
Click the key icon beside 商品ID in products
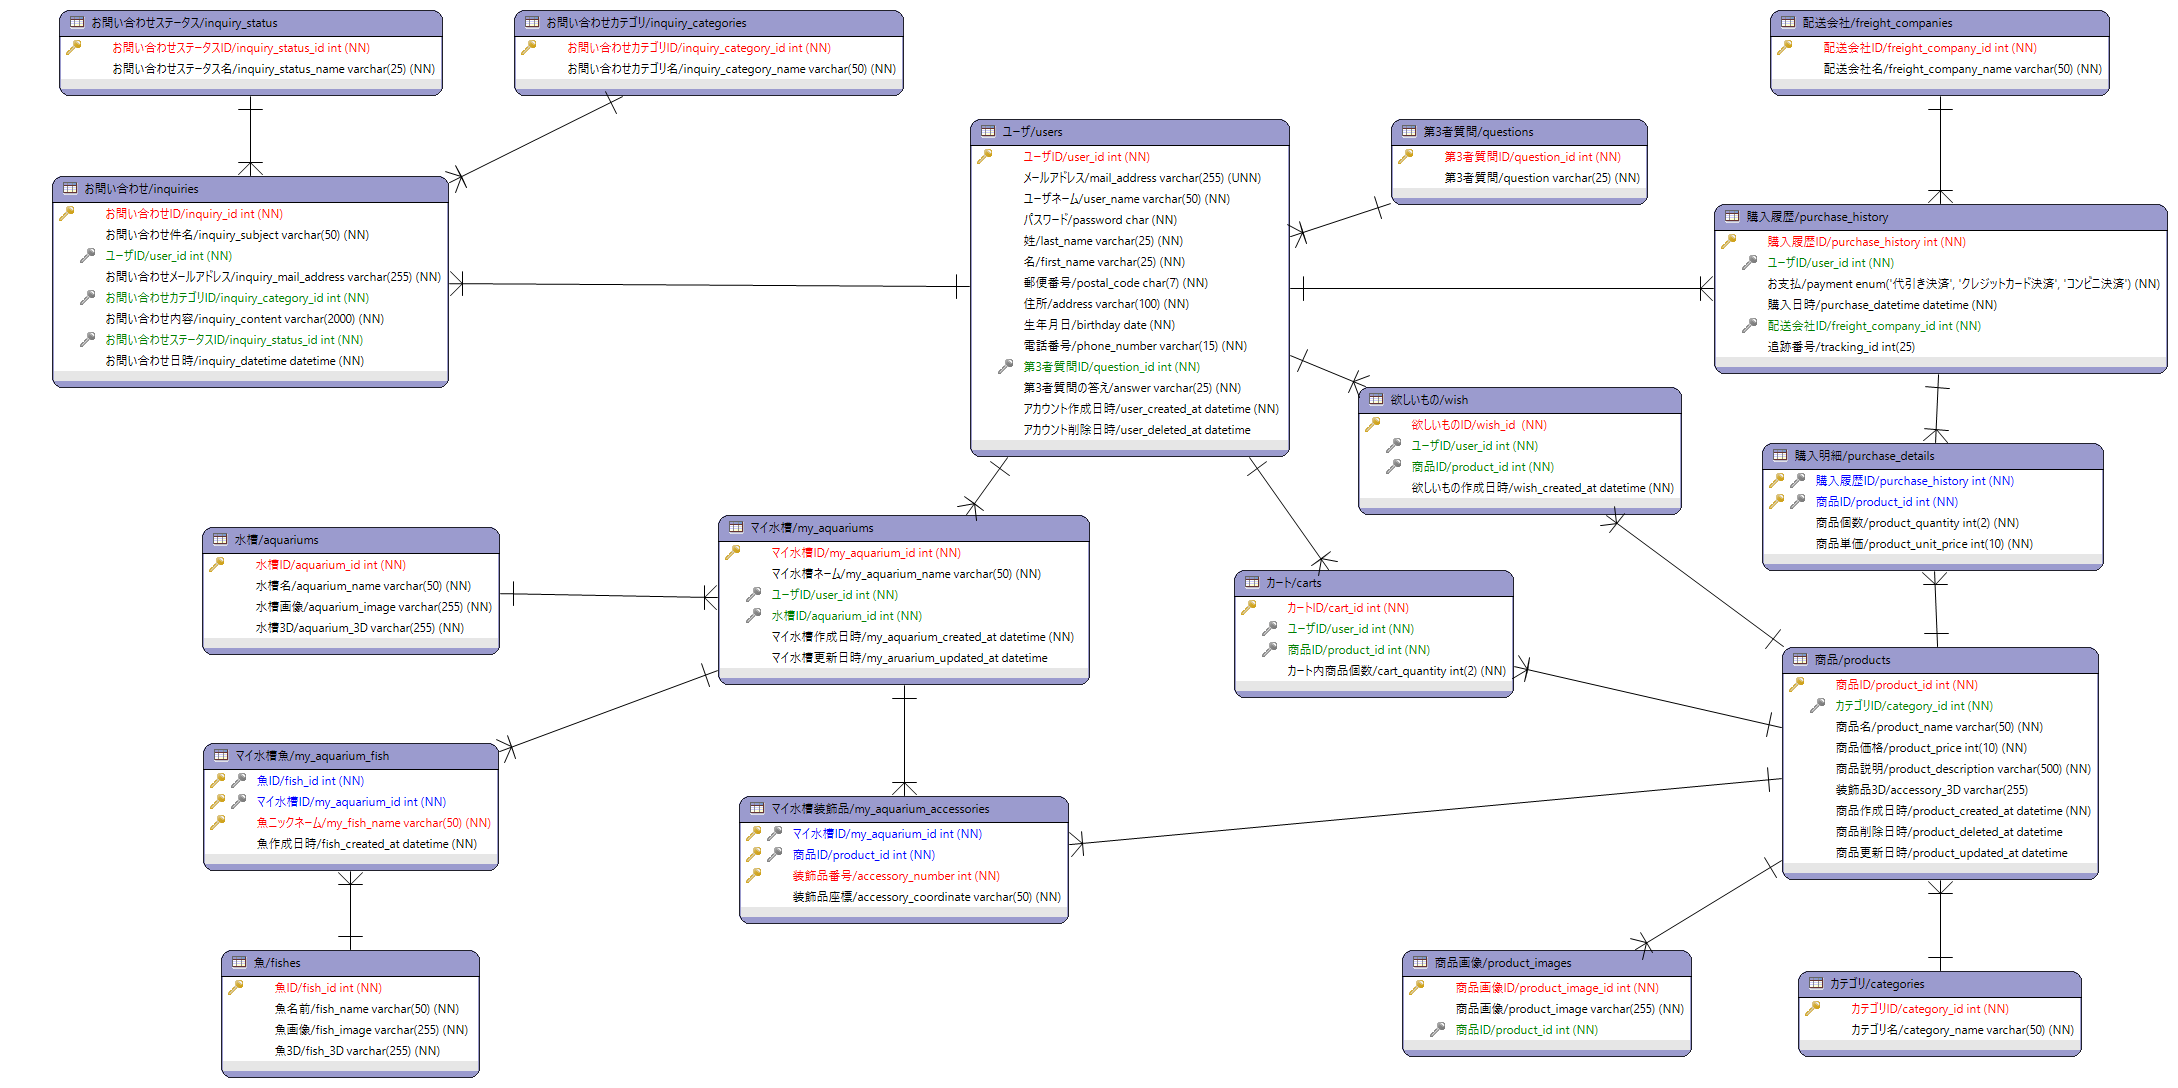point(1797,685)
